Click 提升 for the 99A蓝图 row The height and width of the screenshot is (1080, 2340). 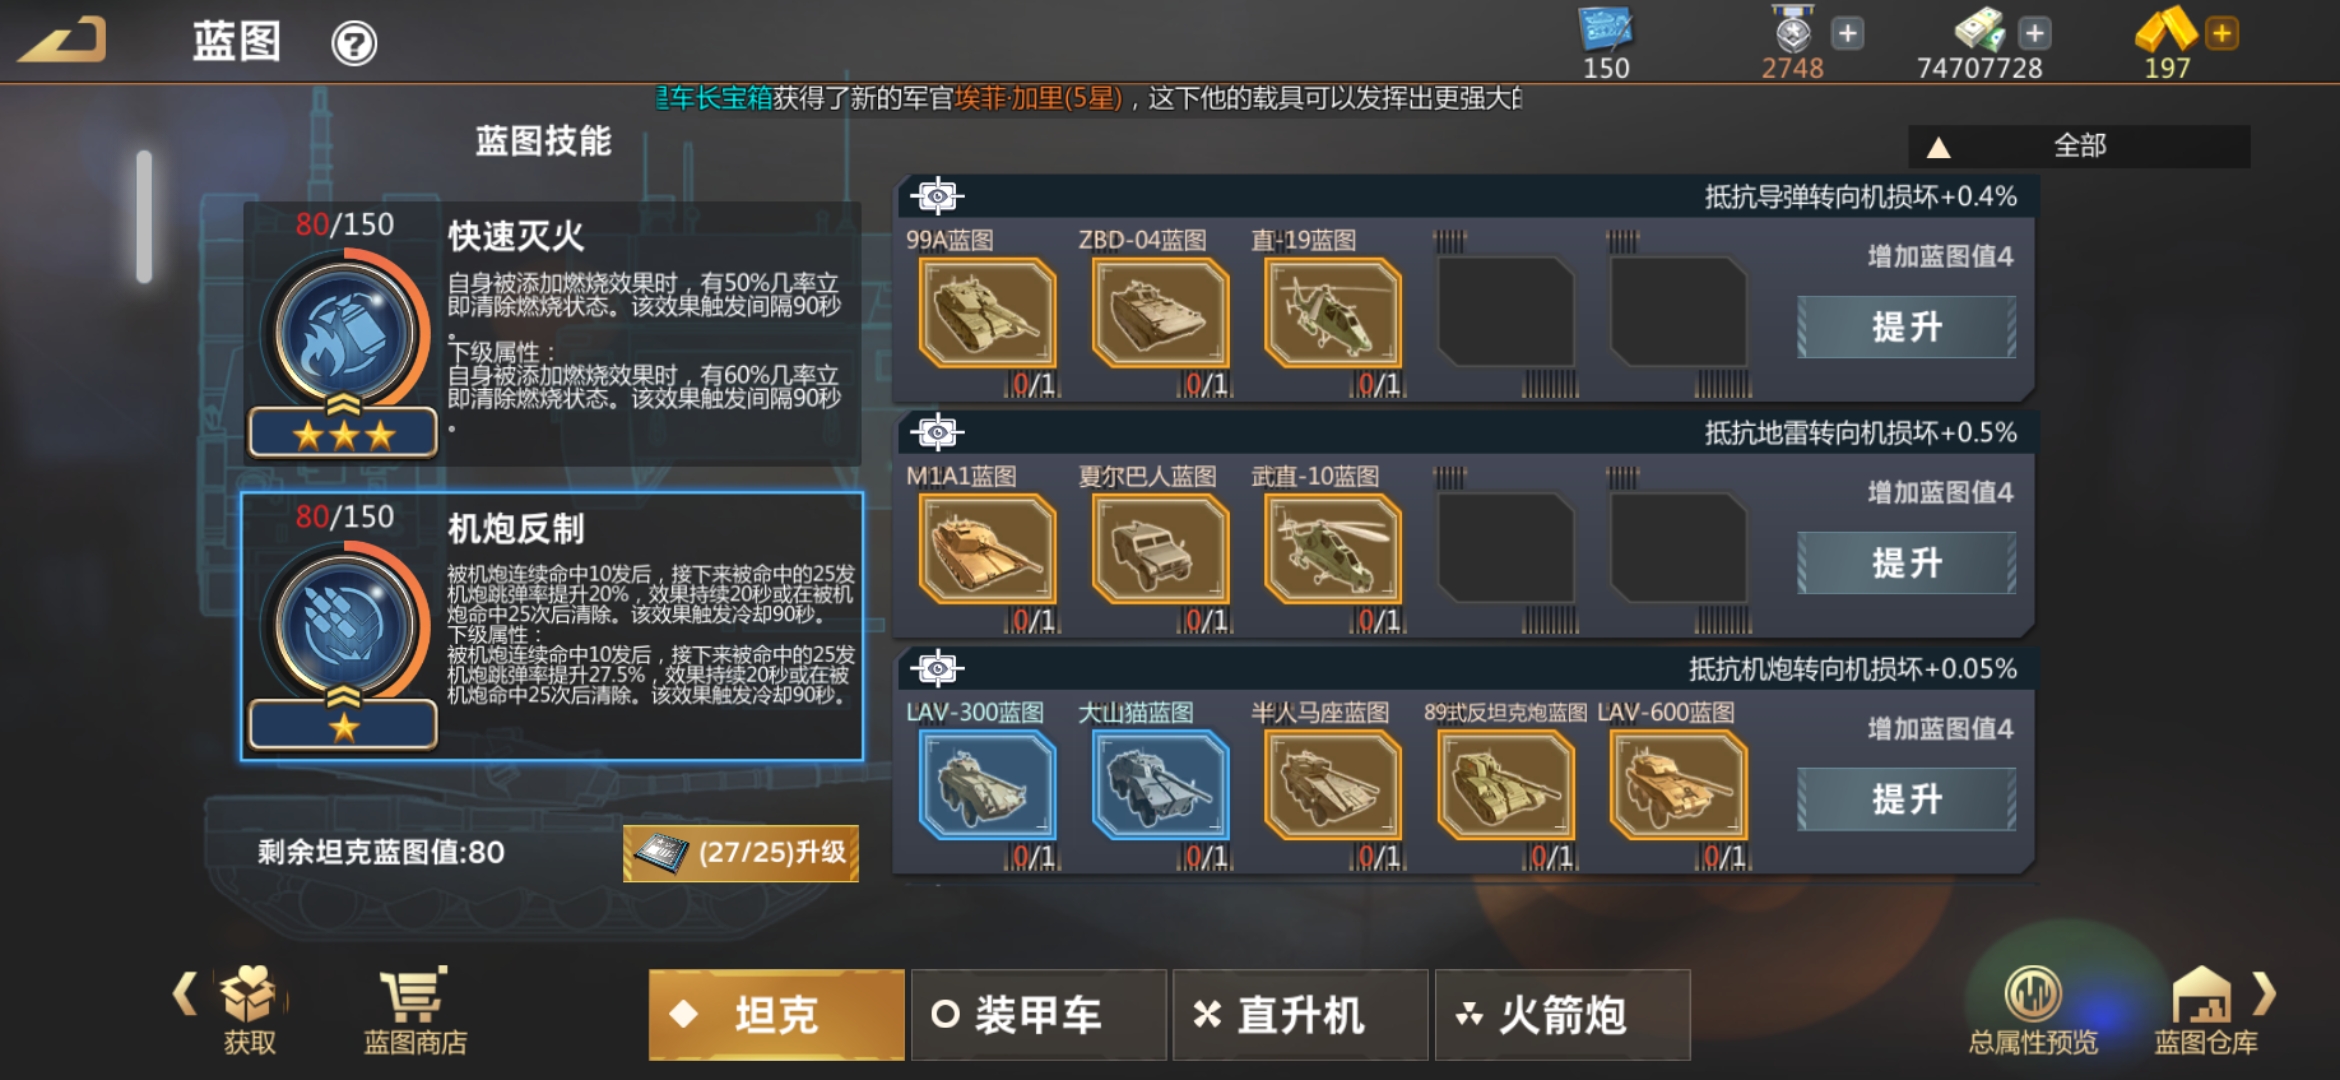1906,327
